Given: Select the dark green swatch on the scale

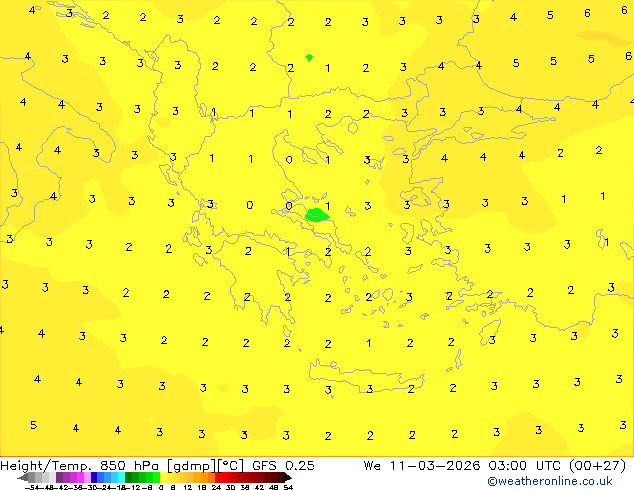Looking at the screenshot, I should pos(129,477).
